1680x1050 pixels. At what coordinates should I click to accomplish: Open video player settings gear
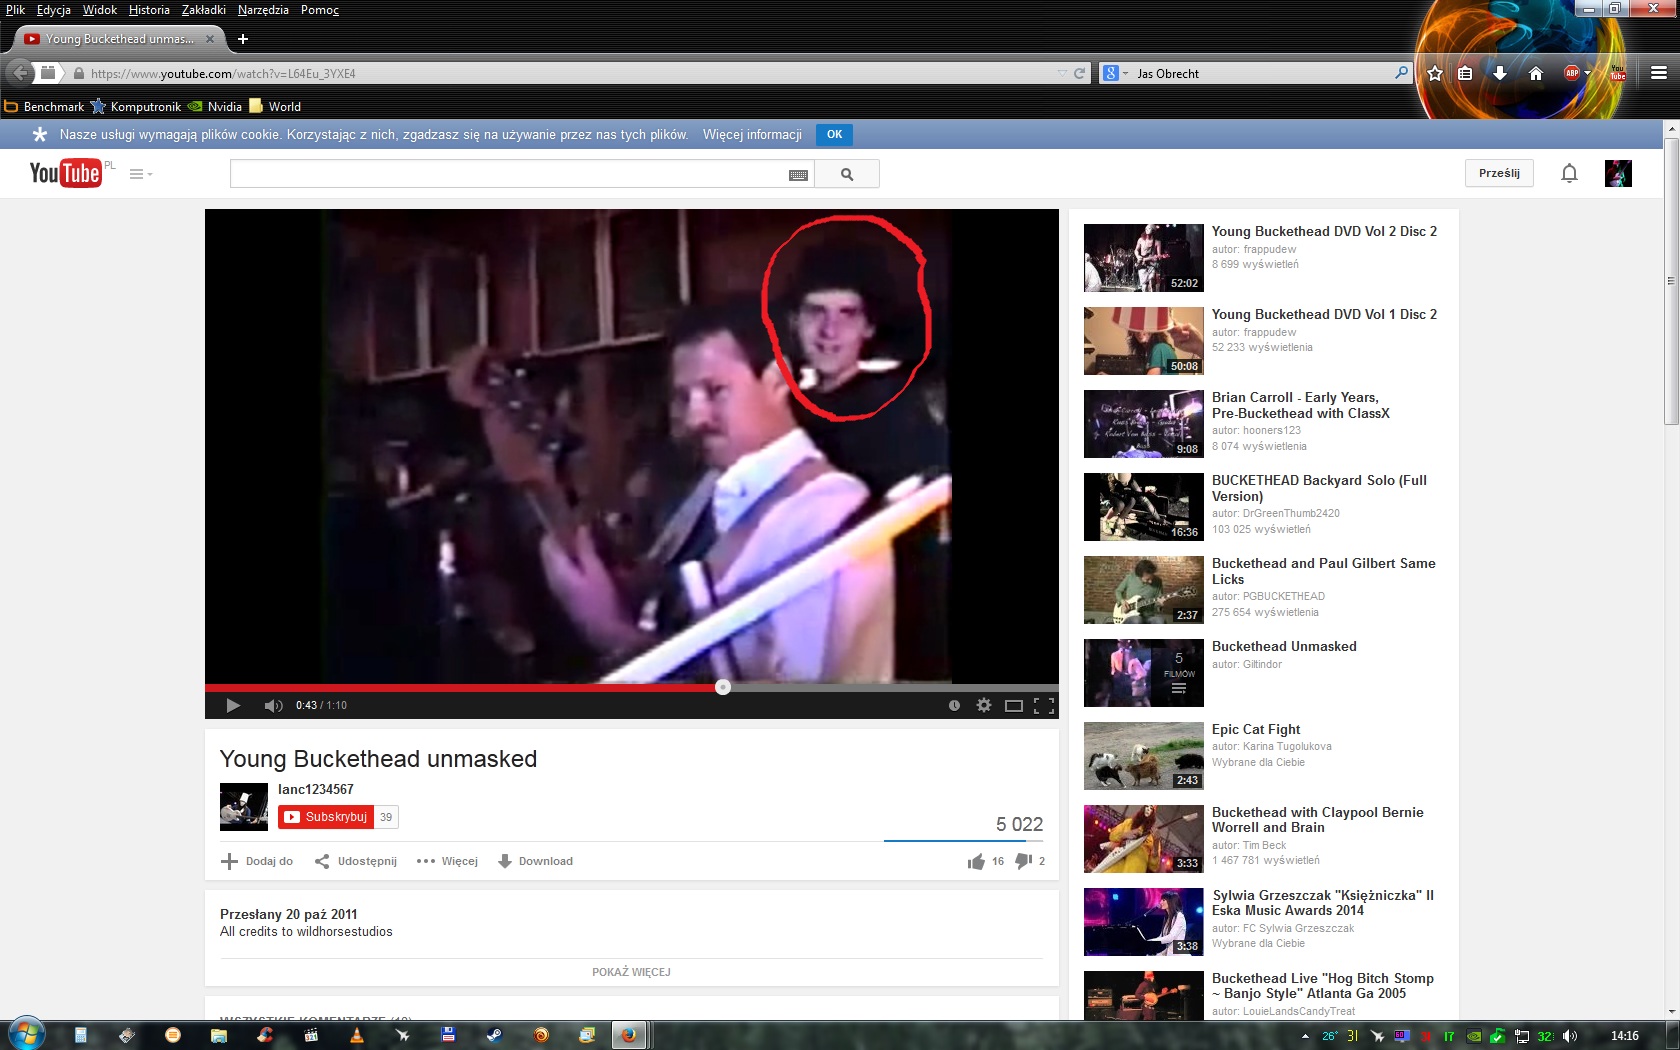tap(984, 705)
